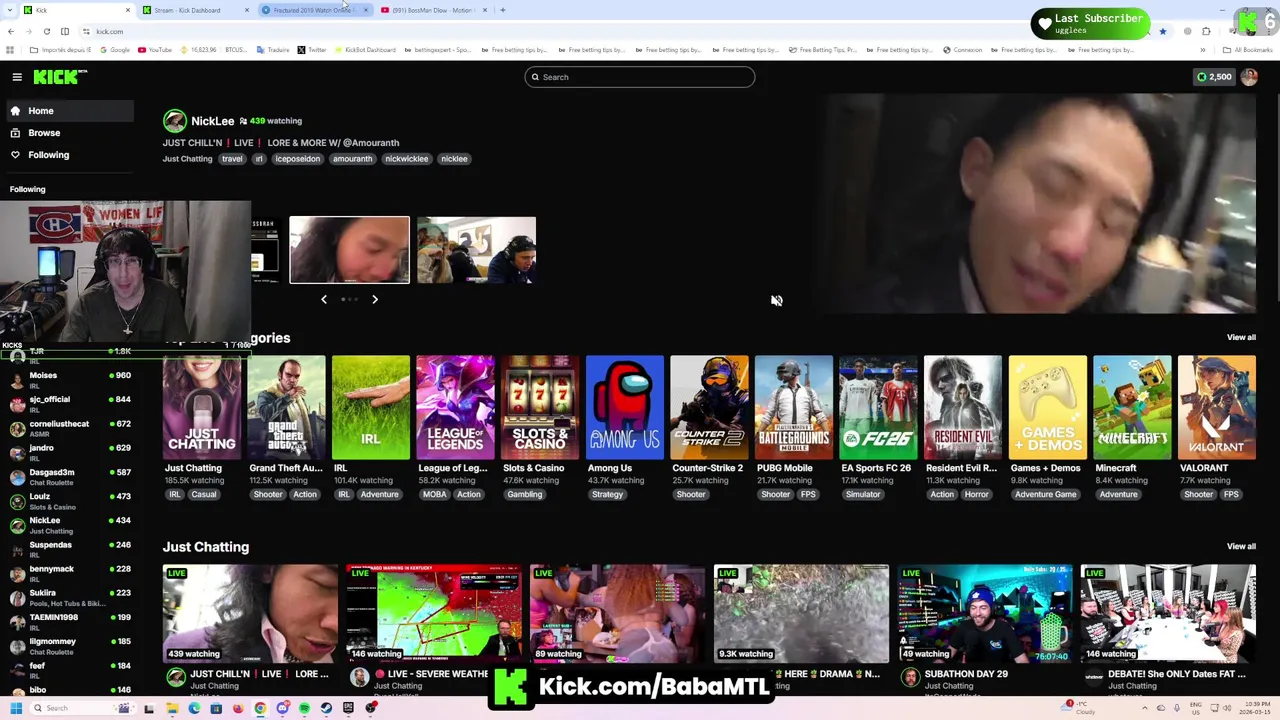Open the IRL grass category card
This screenshot has width=1280, height=720.
(x=371, y=408)
